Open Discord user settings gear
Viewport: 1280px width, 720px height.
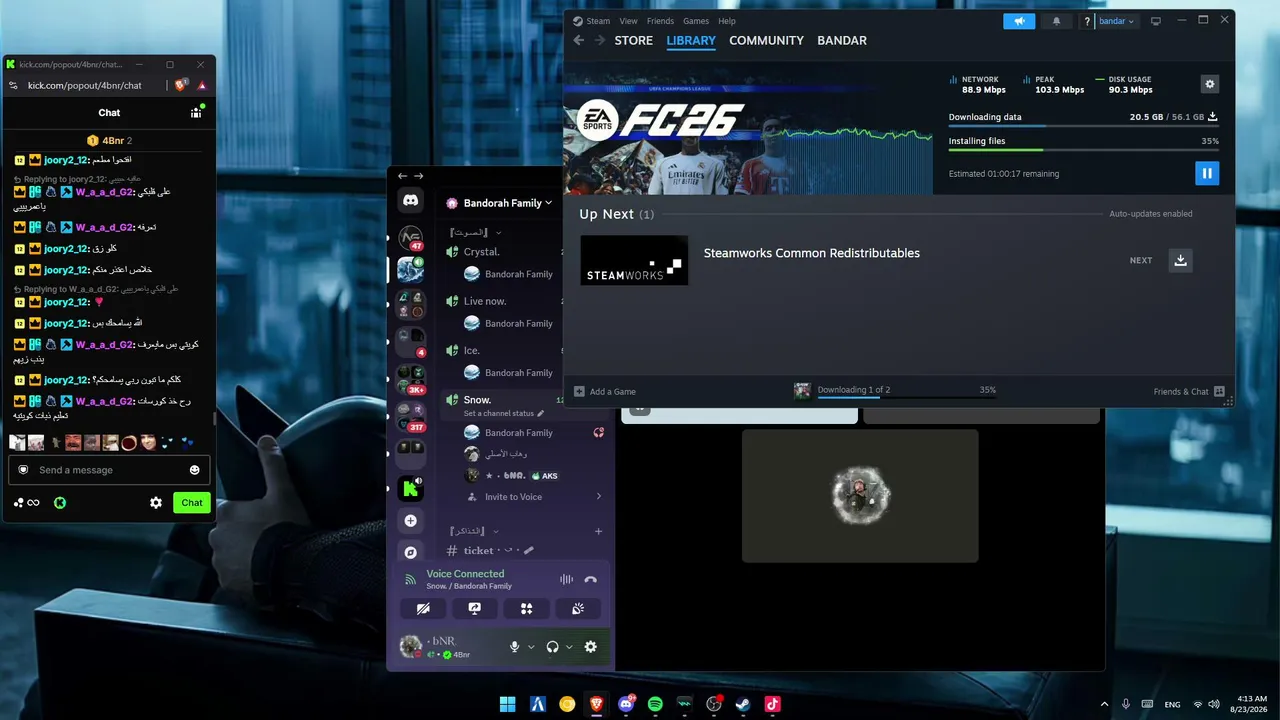click(591, 647)
